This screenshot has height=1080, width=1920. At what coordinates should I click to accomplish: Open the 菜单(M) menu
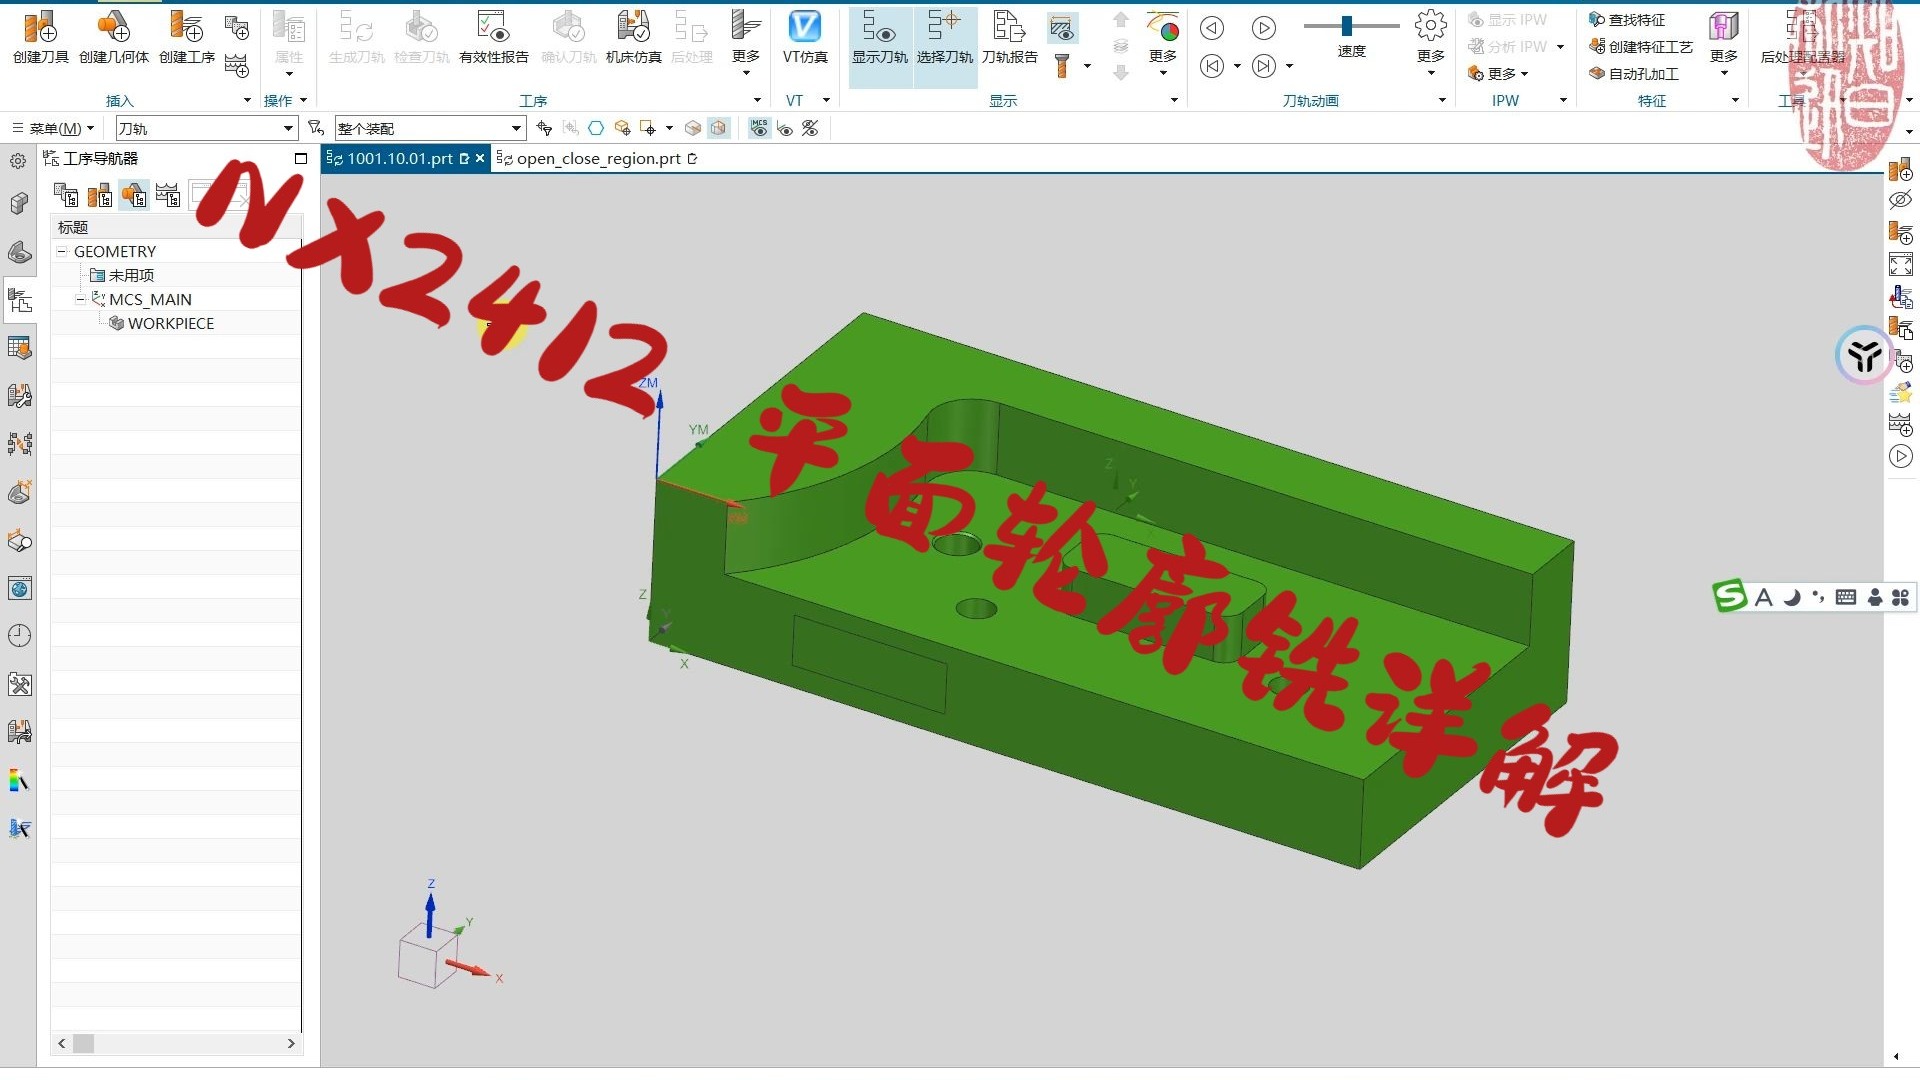point(55,128)
